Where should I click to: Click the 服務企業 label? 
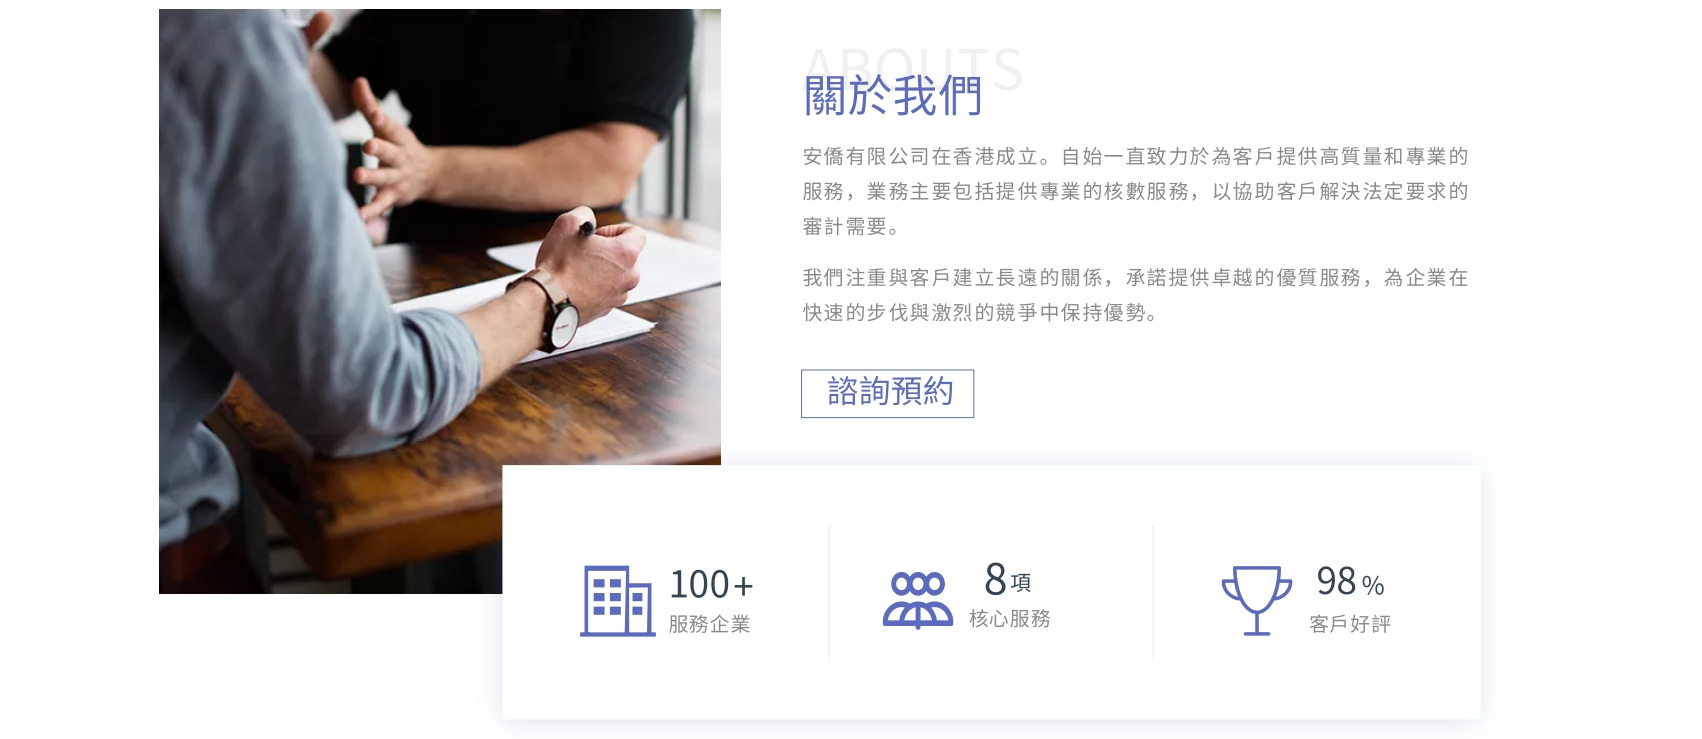point(709,624)
